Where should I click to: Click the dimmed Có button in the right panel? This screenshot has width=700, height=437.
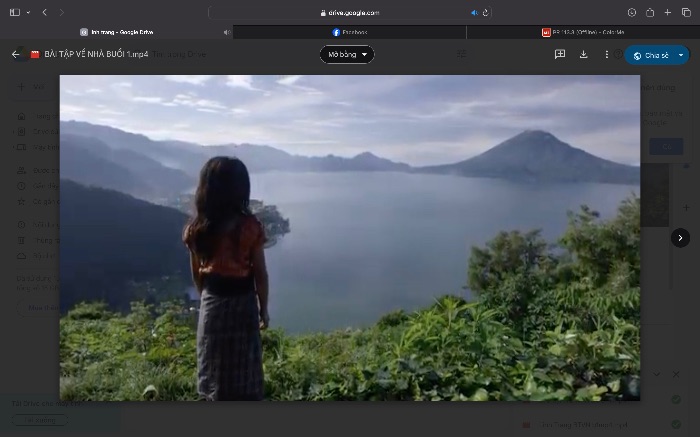pos(666,146)
